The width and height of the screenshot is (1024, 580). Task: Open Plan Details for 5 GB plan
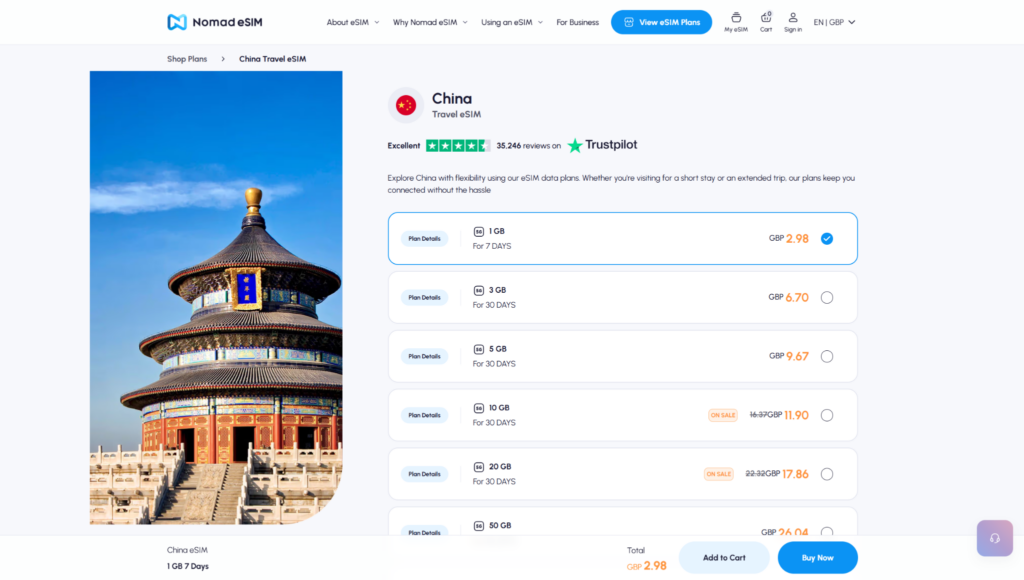[424, 356]
